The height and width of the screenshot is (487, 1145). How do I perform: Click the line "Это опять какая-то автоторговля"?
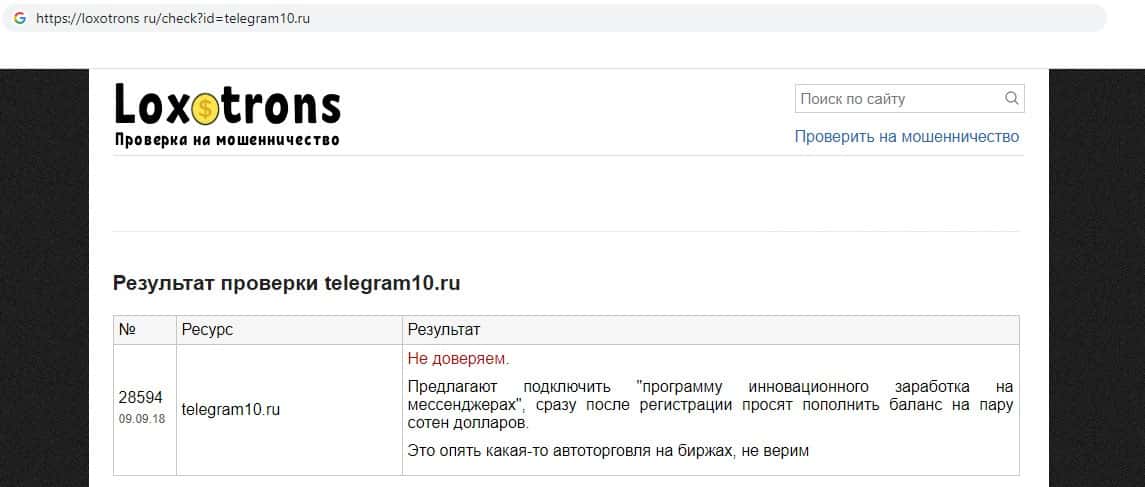608,451
